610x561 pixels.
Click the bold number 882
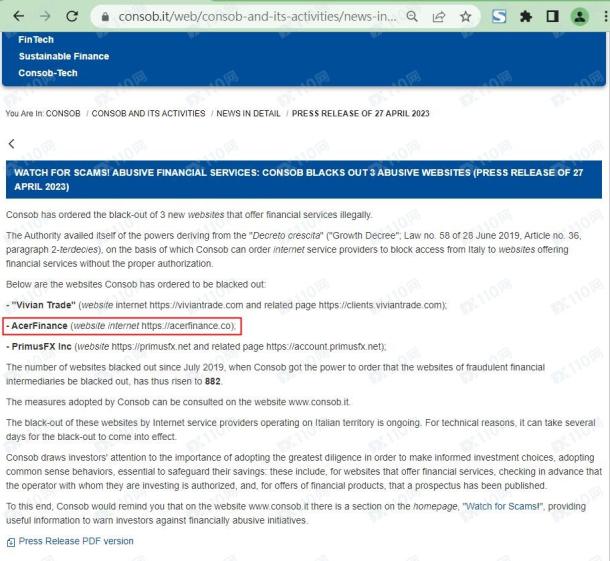point(212,381)
